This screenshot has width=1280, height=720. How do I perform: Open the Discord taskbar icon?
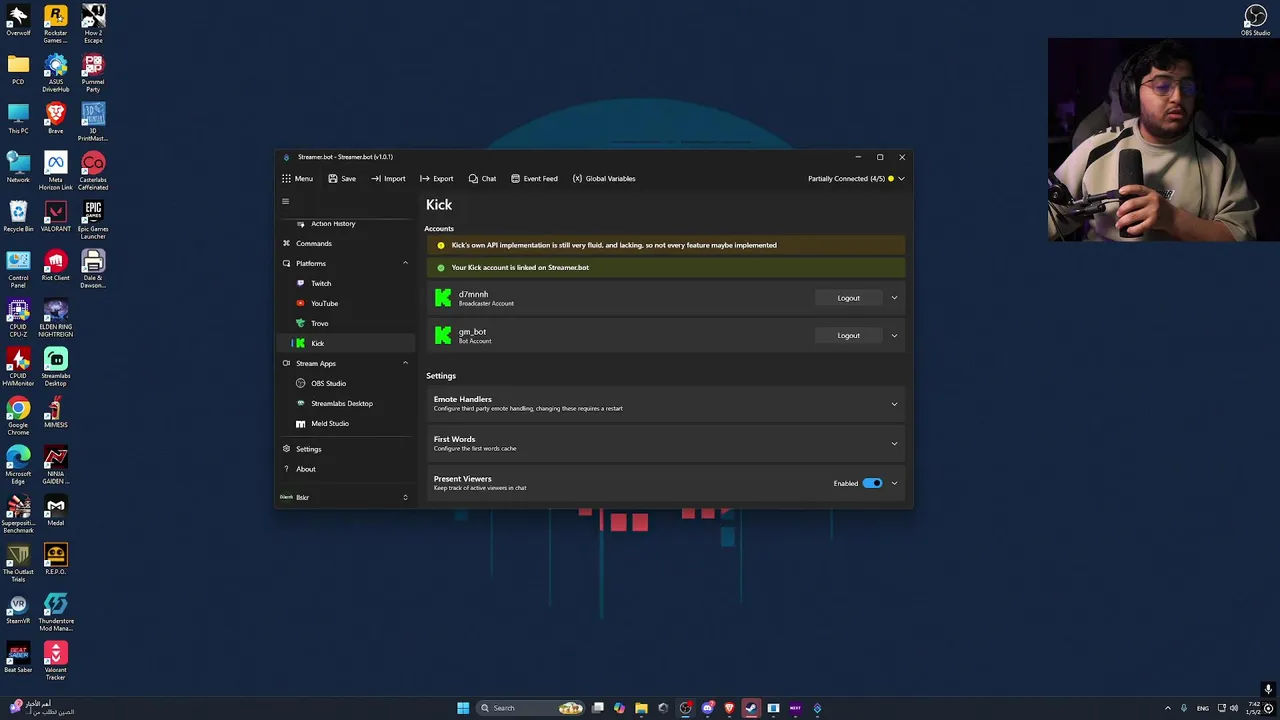tap(707, 708)
